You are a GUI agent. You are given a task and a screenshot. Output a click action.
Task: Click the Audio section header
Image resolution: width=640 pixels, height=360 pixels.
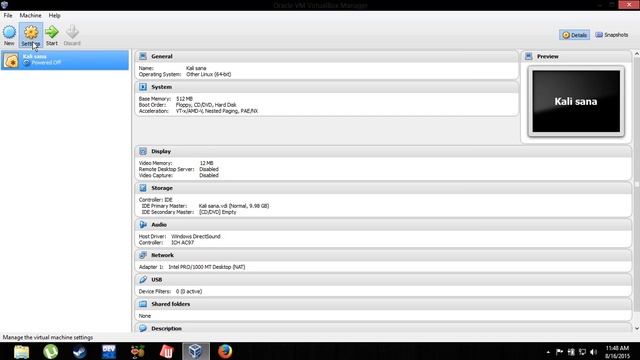coord(383,225)
